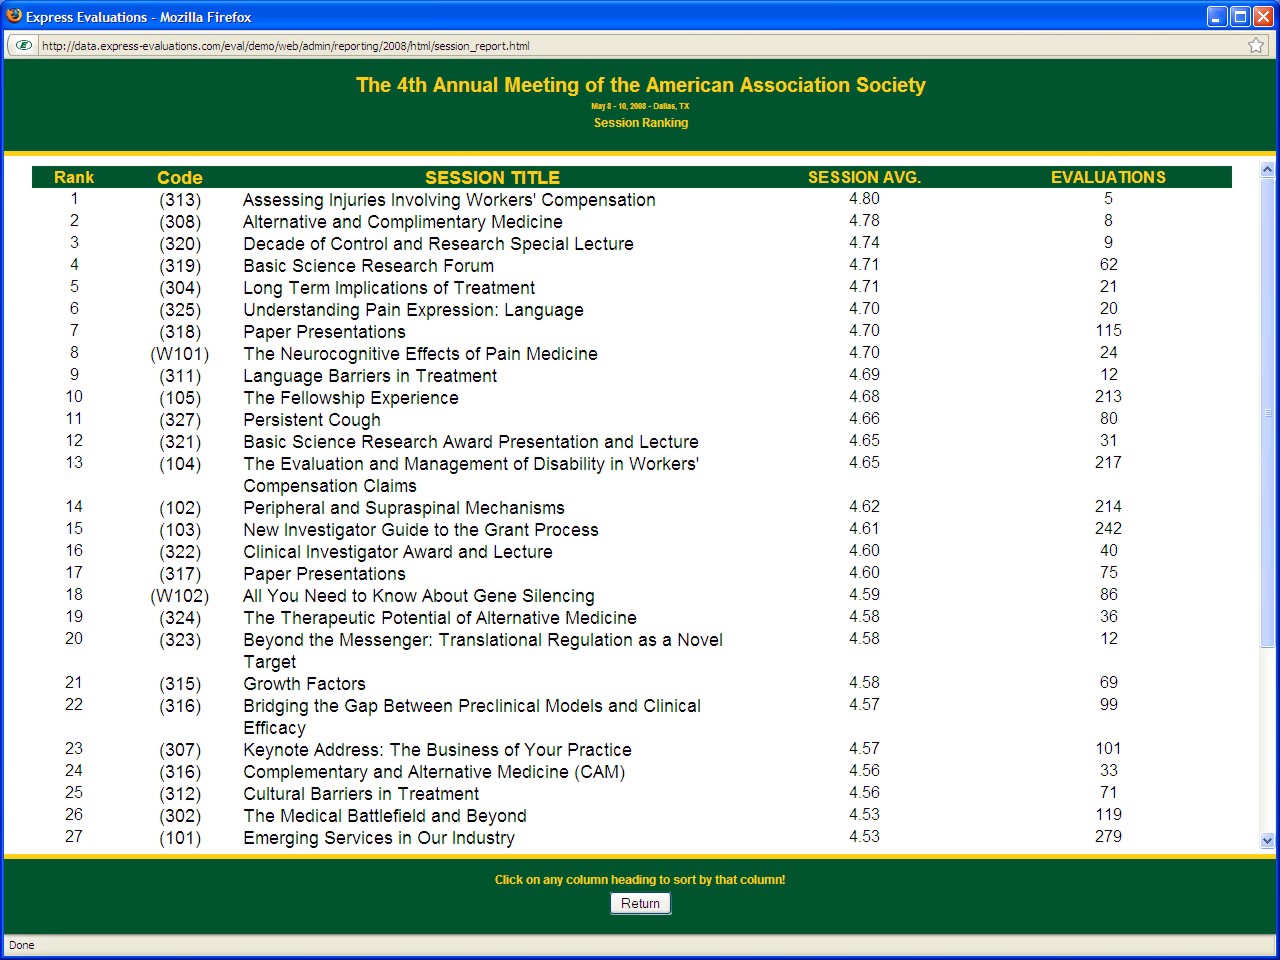Select the Persistent Cough session row

(x=312, y=420)
